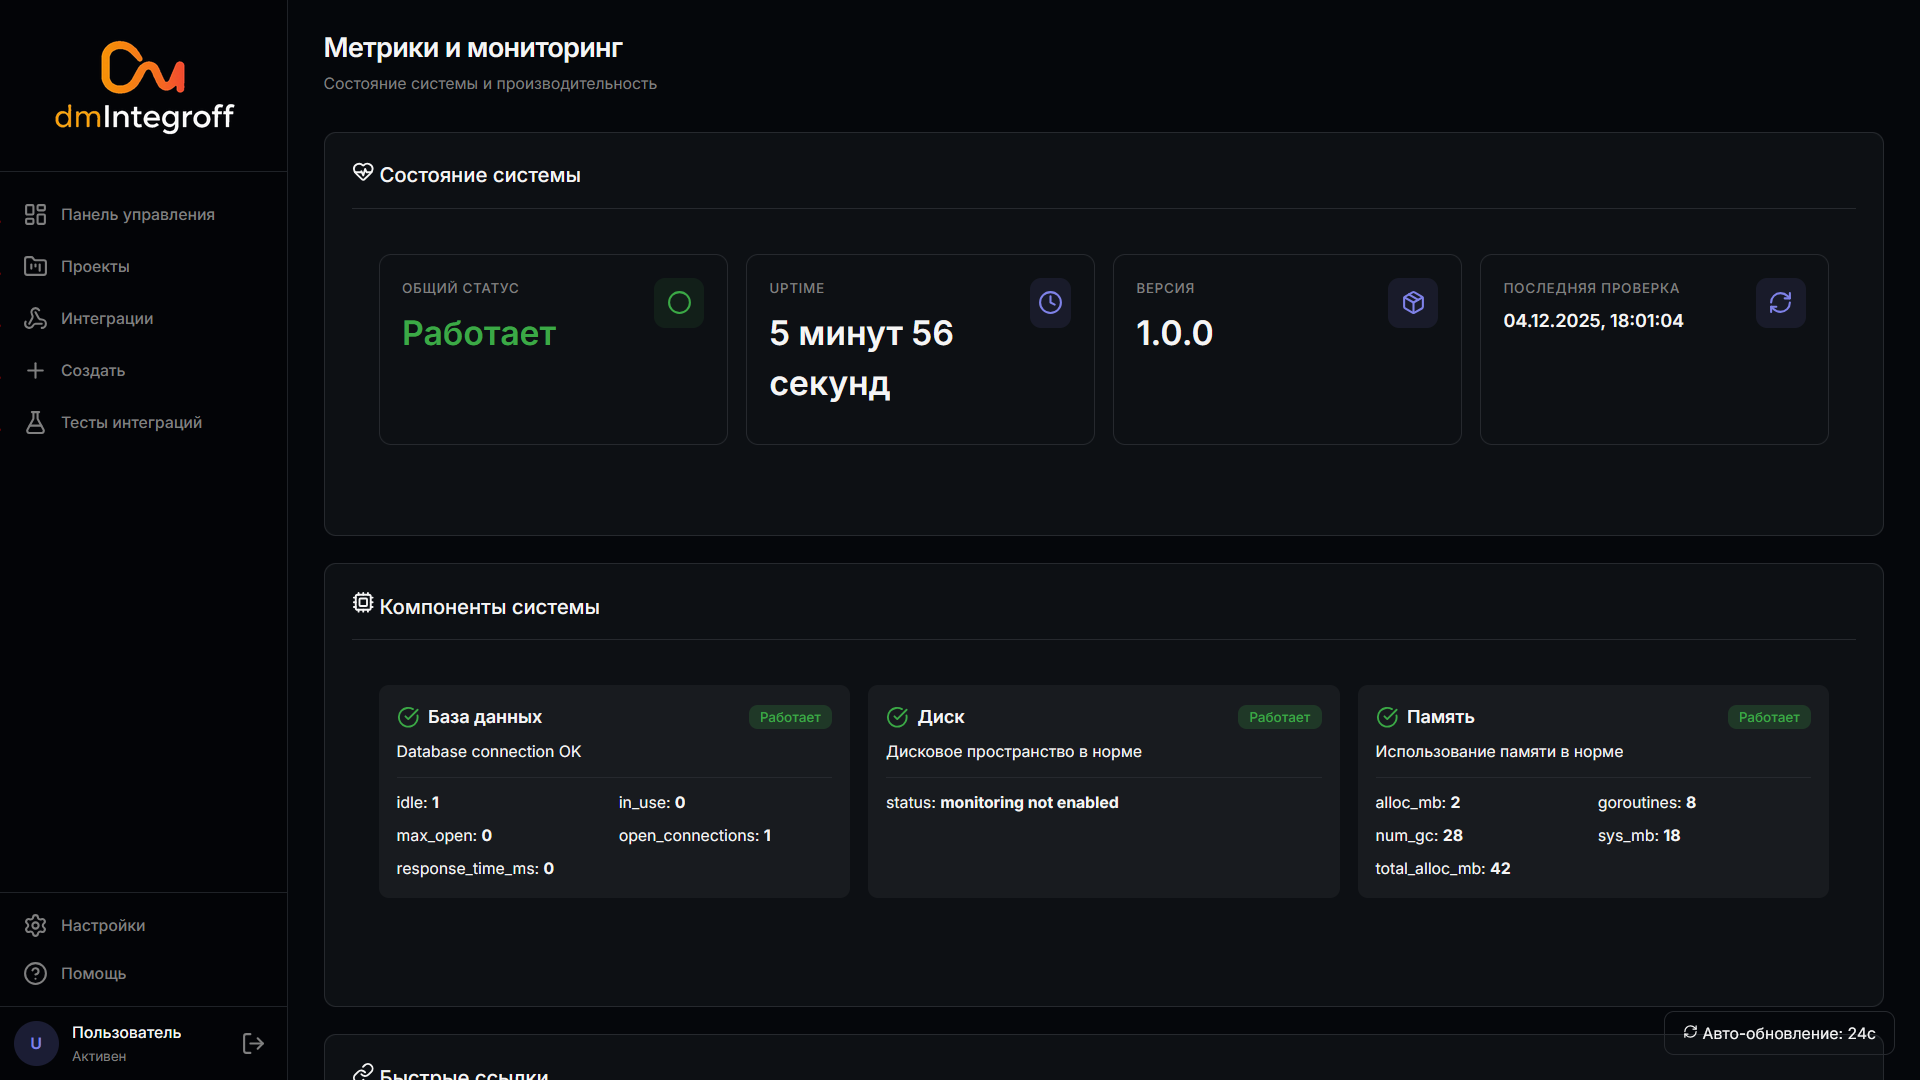Open Тесты интеграций page
The width and height of the screenshot is (1920, 1080).
pos(131,423)
